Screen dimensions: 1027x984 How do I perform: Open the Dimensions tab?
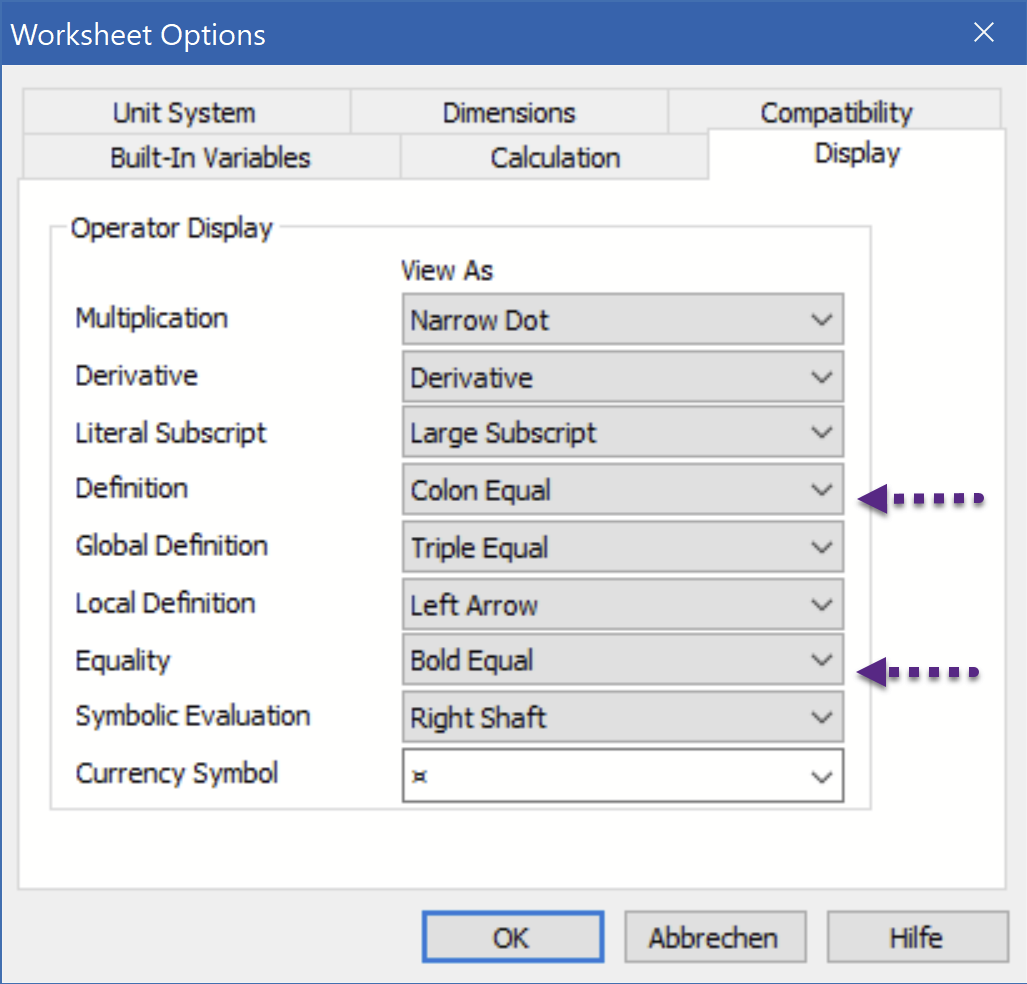click(x=508, y=113)
